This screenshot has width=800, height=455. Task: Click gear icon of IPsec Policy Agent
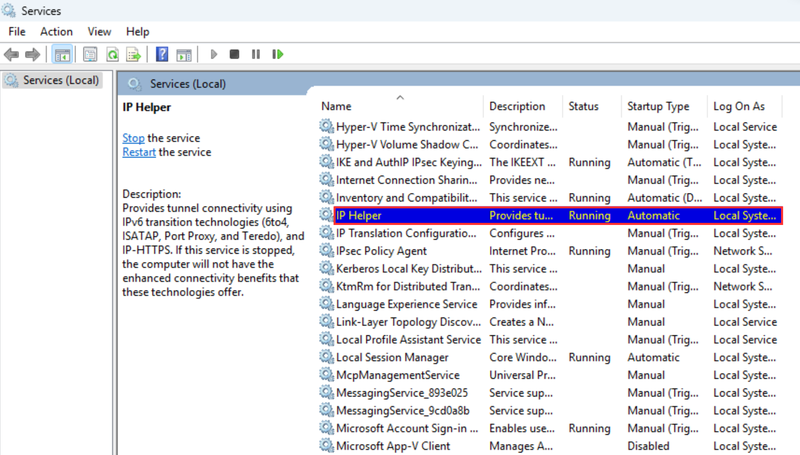[327, 250]
